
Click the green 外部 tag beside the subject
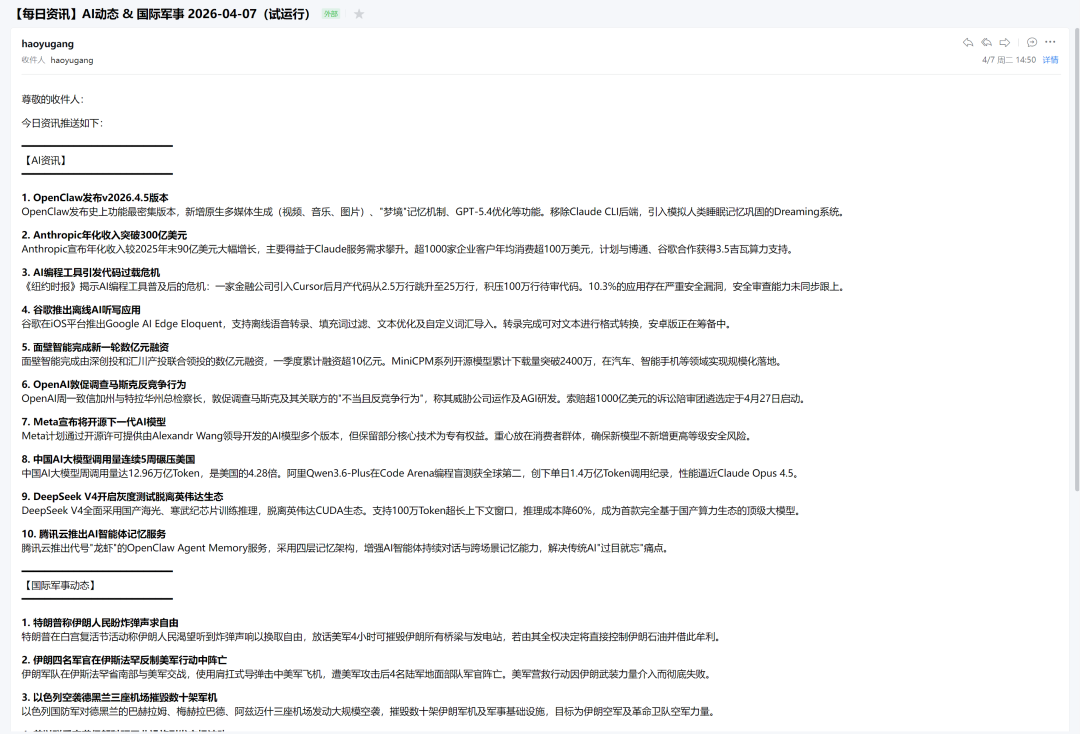(330, 14)
